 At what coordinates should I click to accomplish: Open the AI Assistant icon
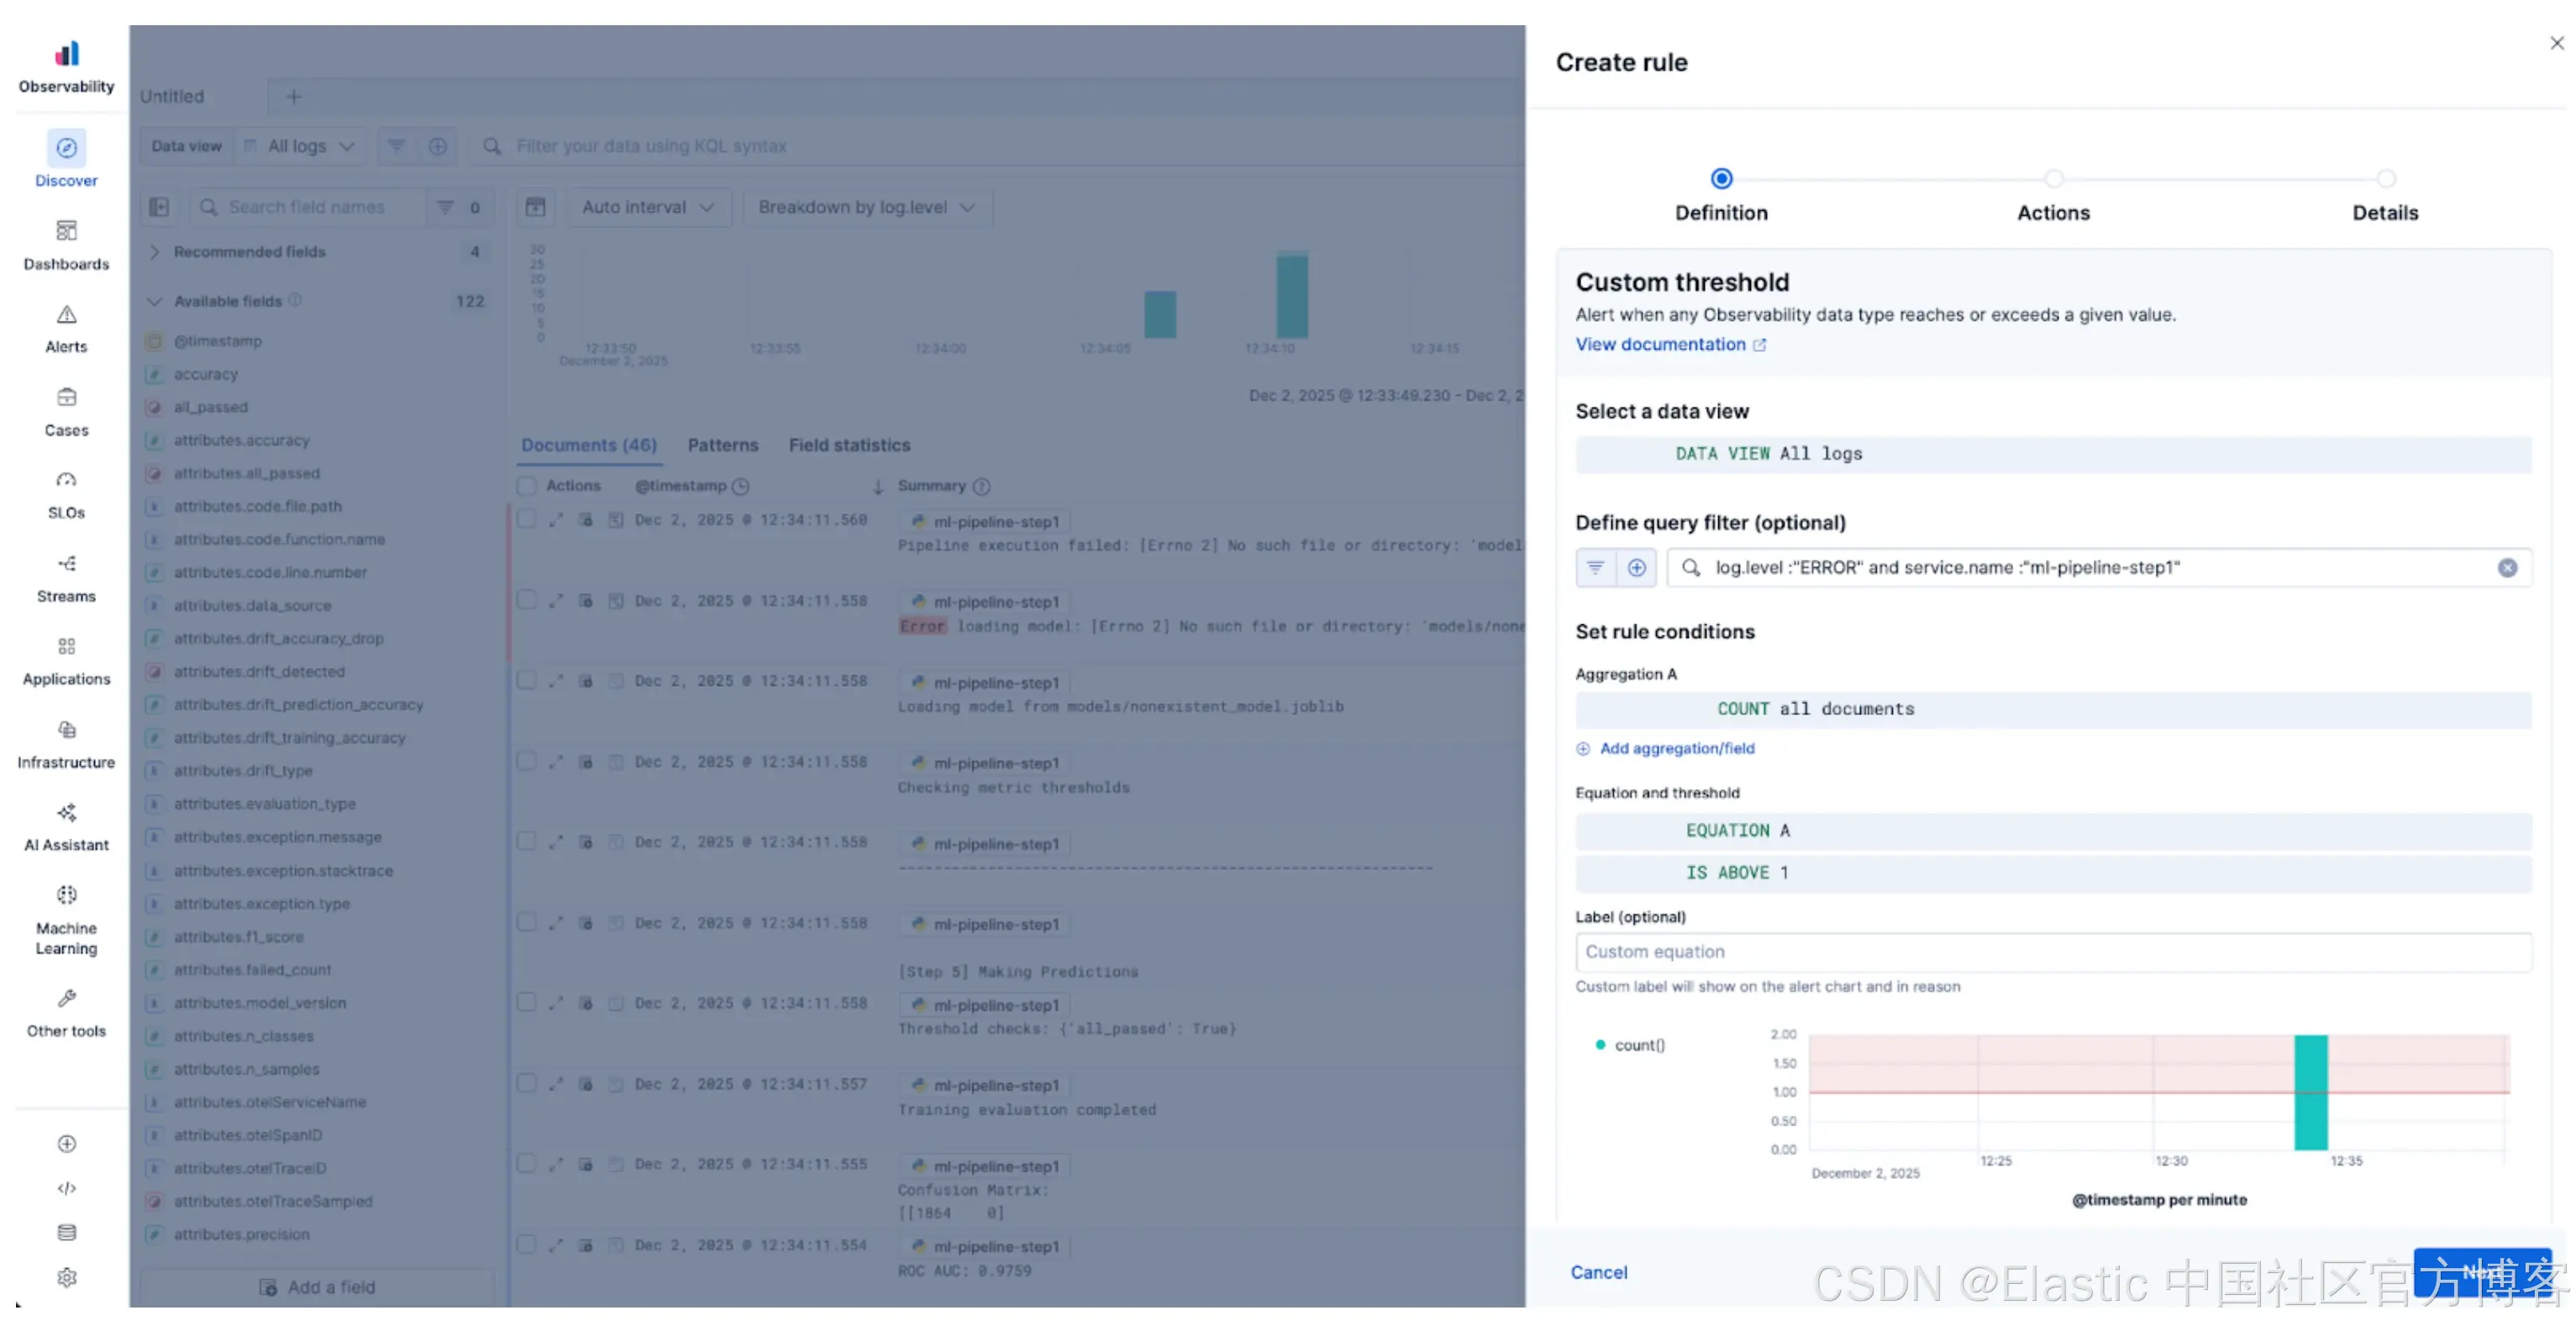pyautogui.click(x=66, y=812)
